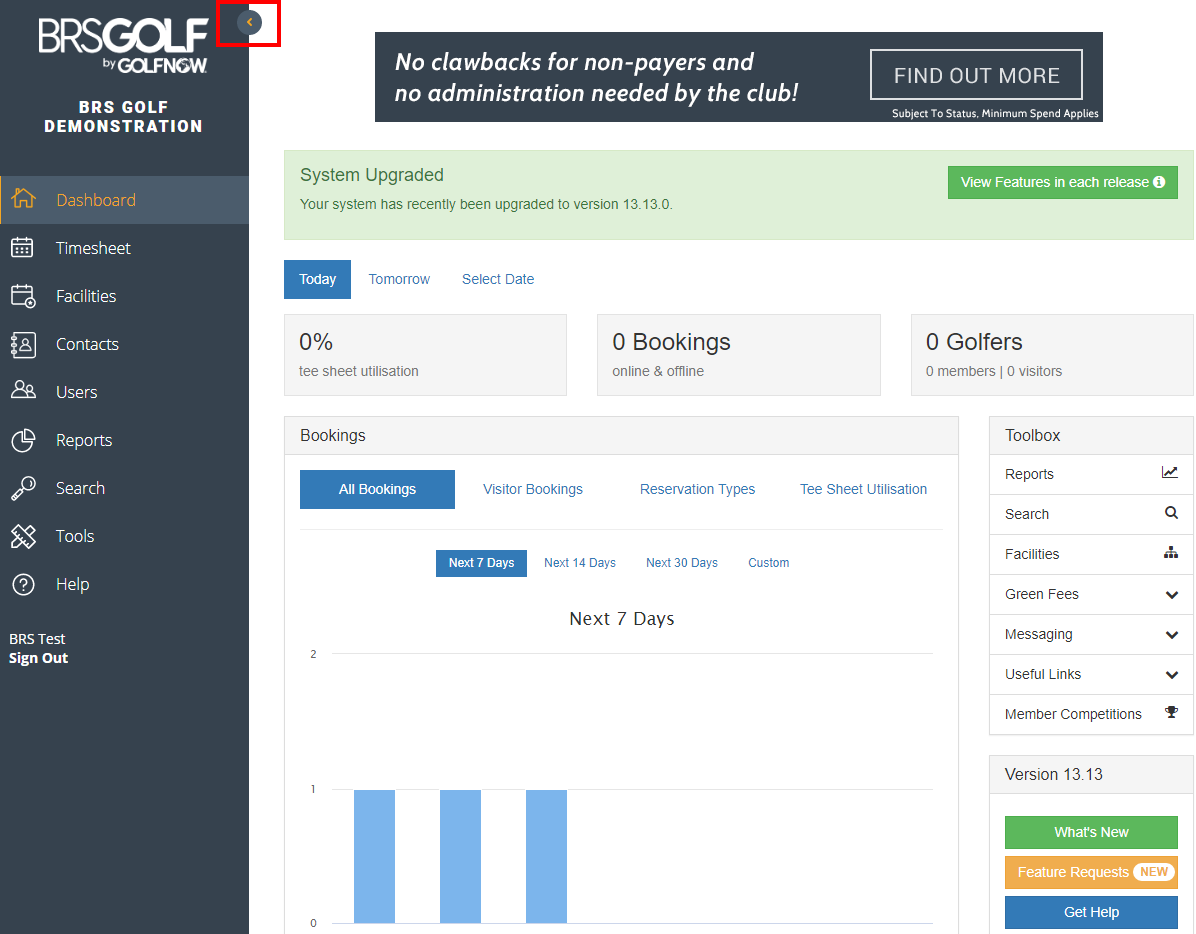Expand Useful Links text in Toolbox
Image resolution: width=1196 pixels, height=934 pixels.
(1043, 674)
